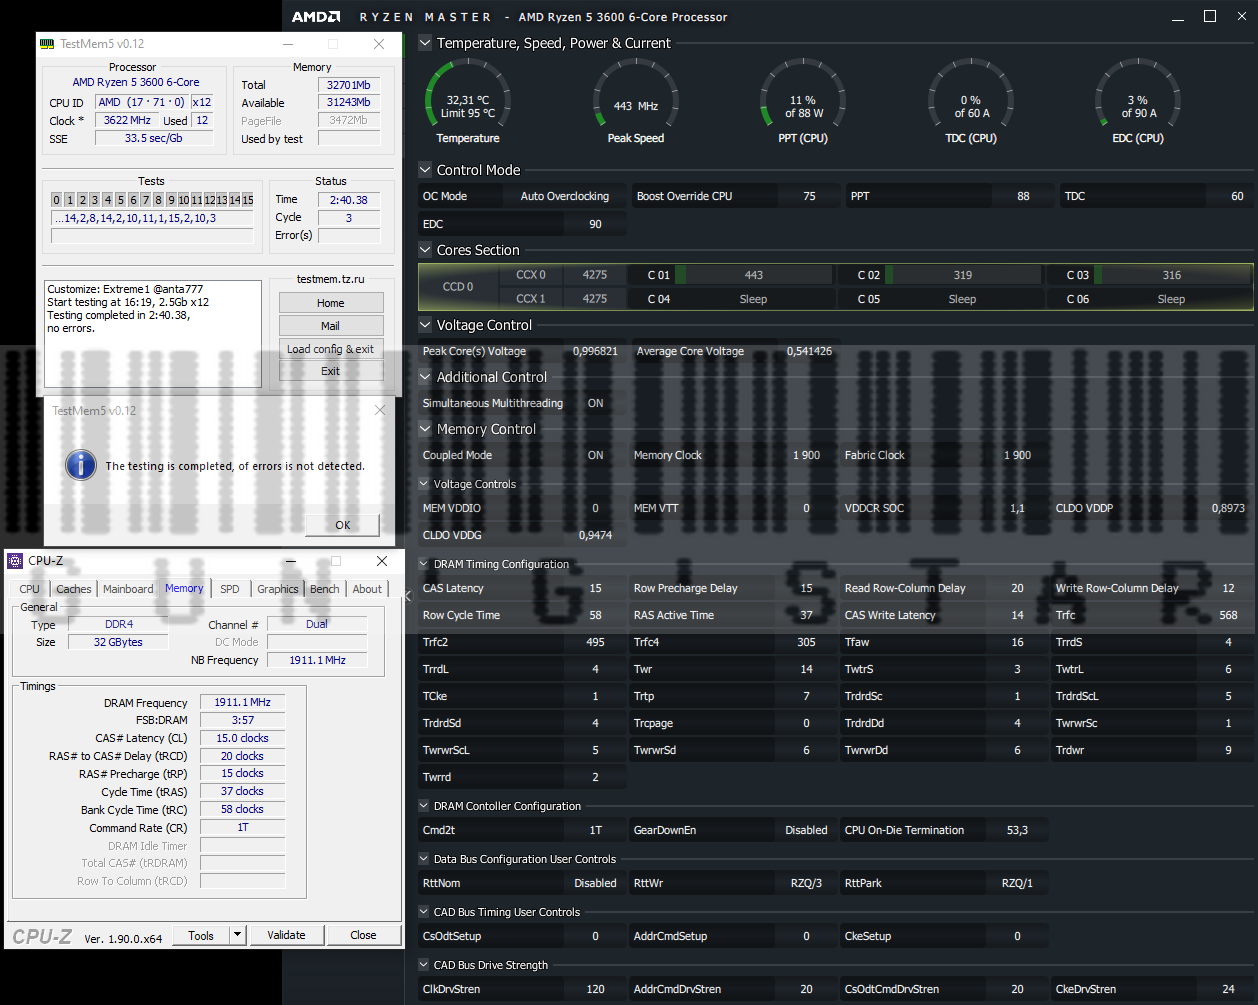Open the Caches tab in CPU-Z
The height and width of the screenshot is (1005, 1258).
click(74, 589)
